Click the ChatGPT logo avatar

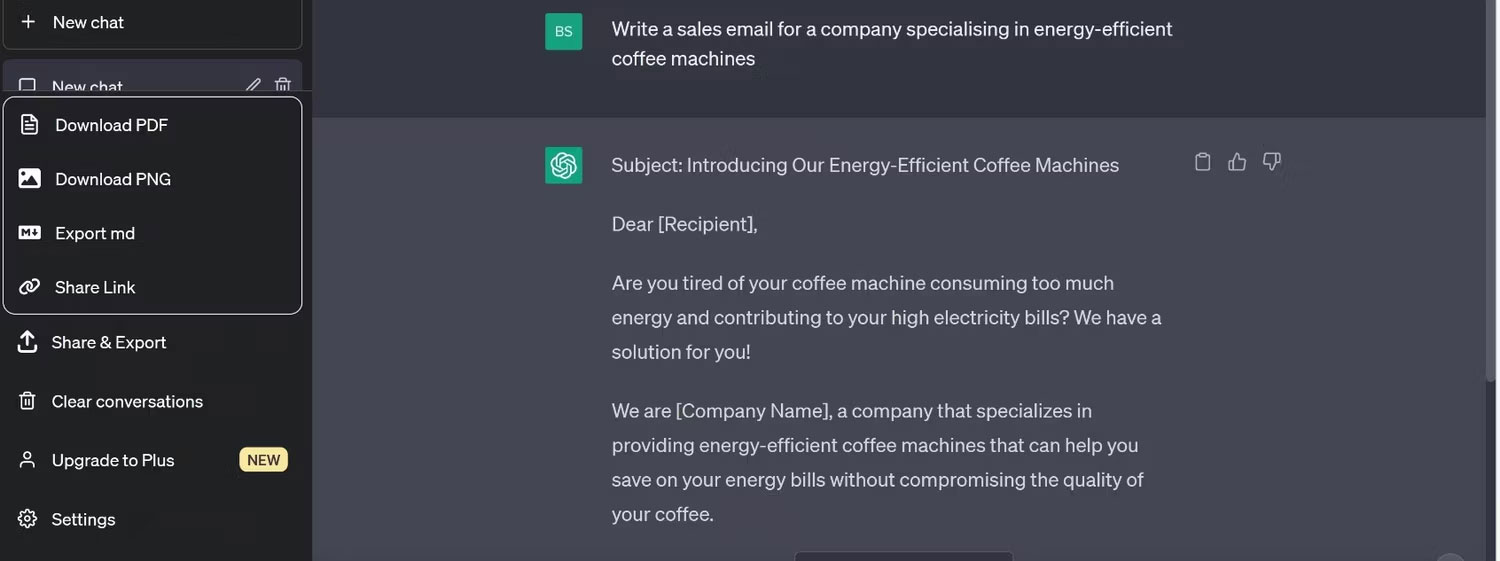(563, 165)
